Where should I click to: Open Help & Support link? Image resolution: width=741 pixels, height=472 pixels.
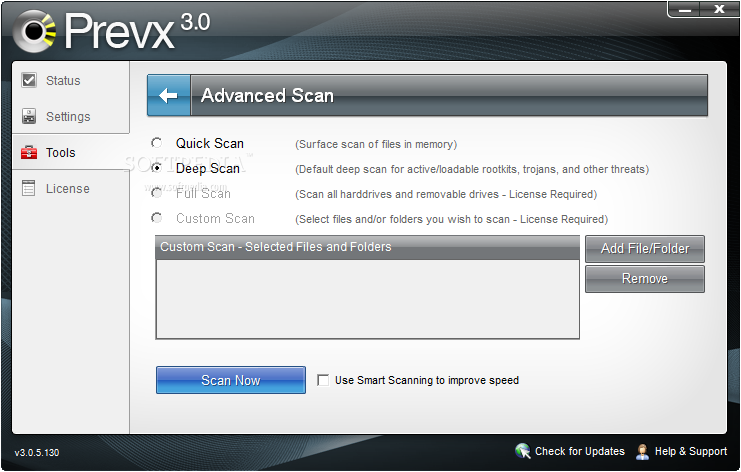[x=690, y=451]
